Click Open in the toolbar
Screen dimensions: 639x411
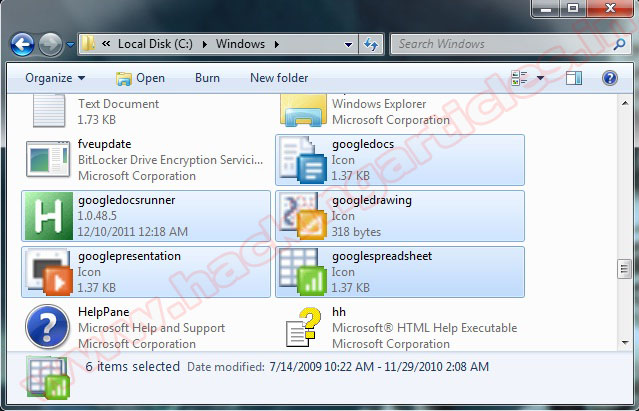141,78
